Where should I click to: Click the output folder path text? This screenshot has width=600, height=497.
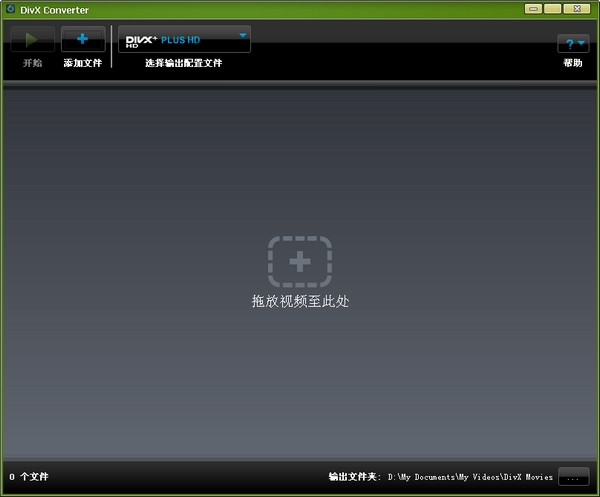tap(470, 477)
